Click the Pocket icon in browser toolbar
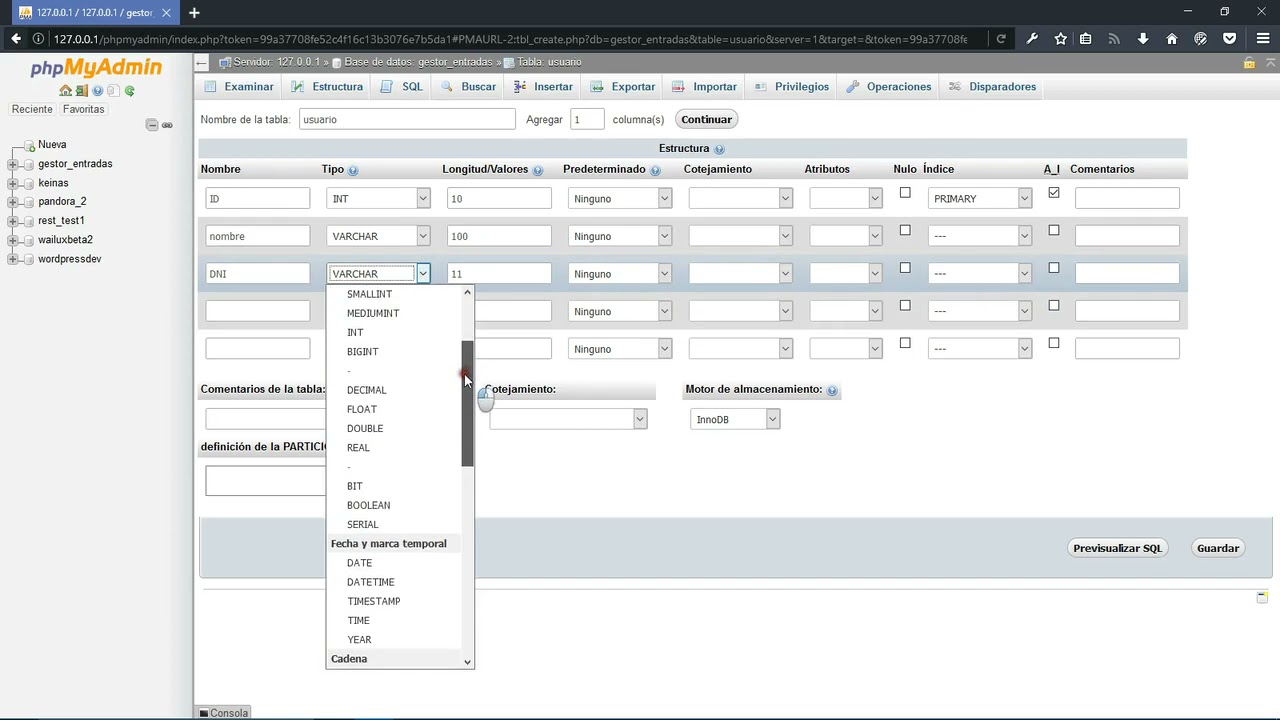 pos(1230,39)
